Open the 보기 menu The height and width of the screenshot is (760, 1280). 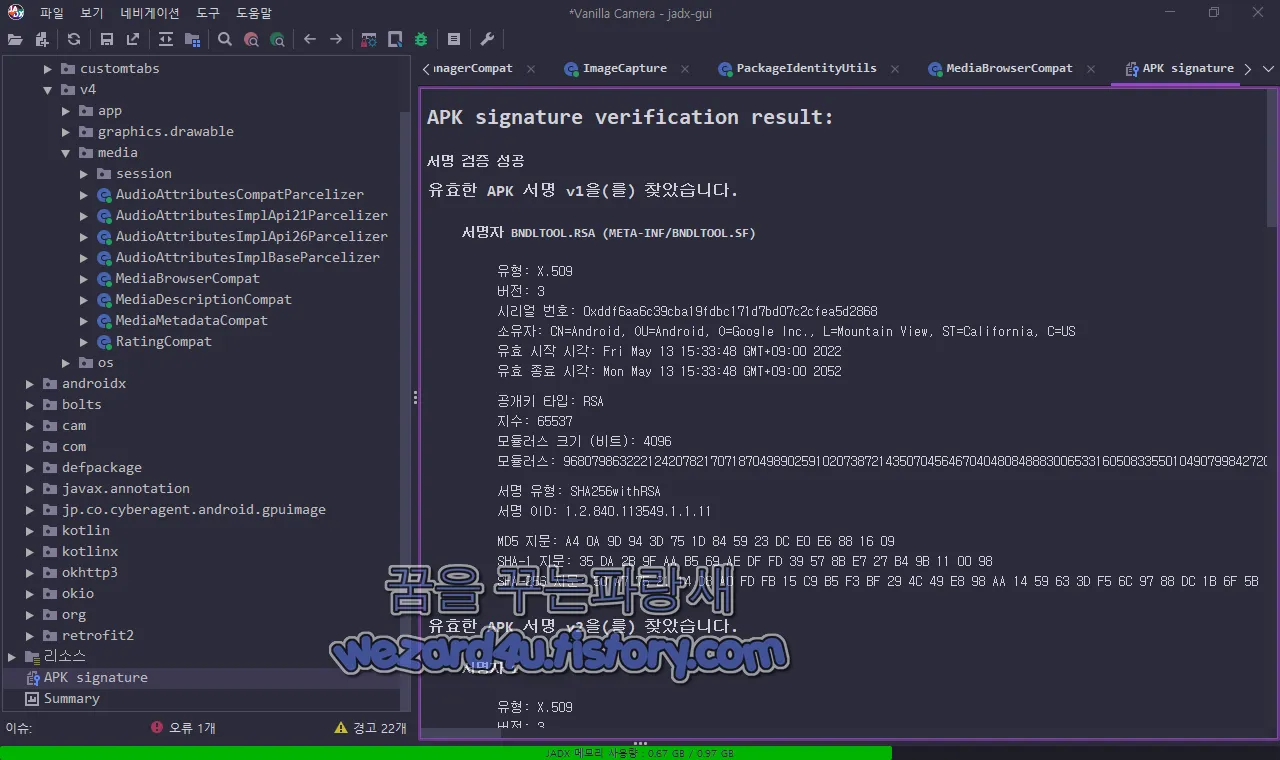[92, 13]
